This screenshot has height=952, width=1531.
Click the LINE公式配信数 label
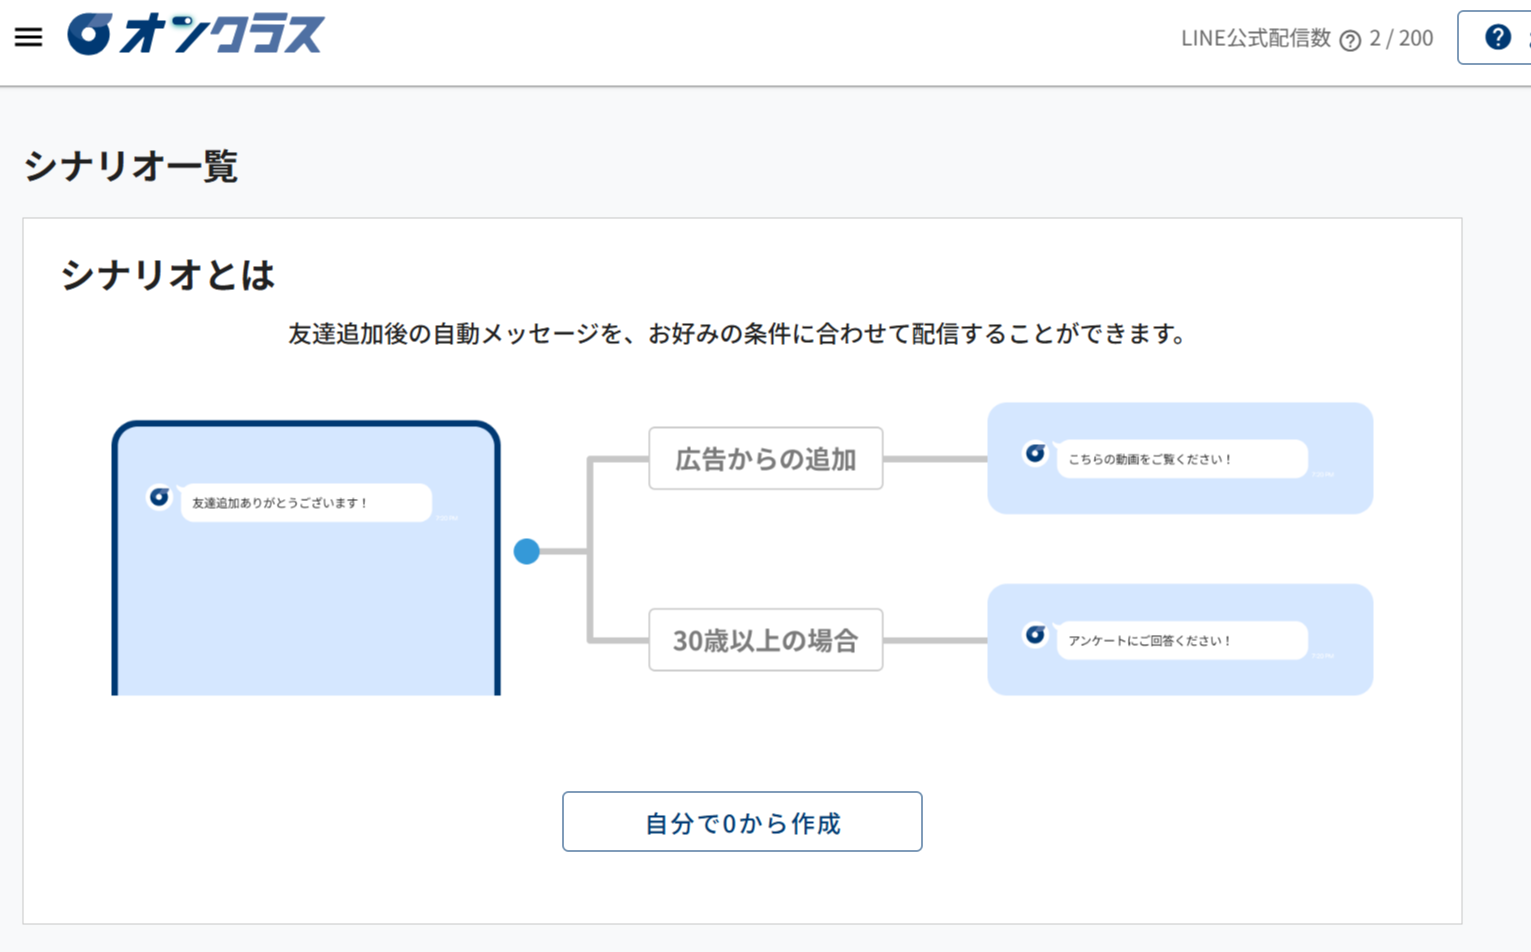tap(1255, 39)
